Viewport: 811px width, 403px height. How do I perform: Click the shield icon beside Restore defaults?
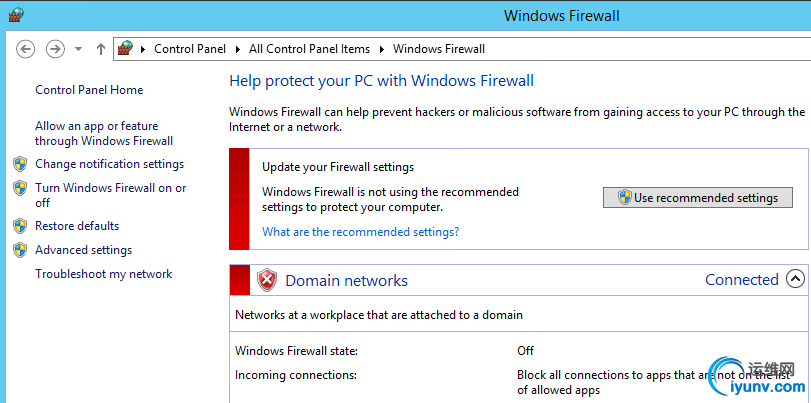(20, 226)
